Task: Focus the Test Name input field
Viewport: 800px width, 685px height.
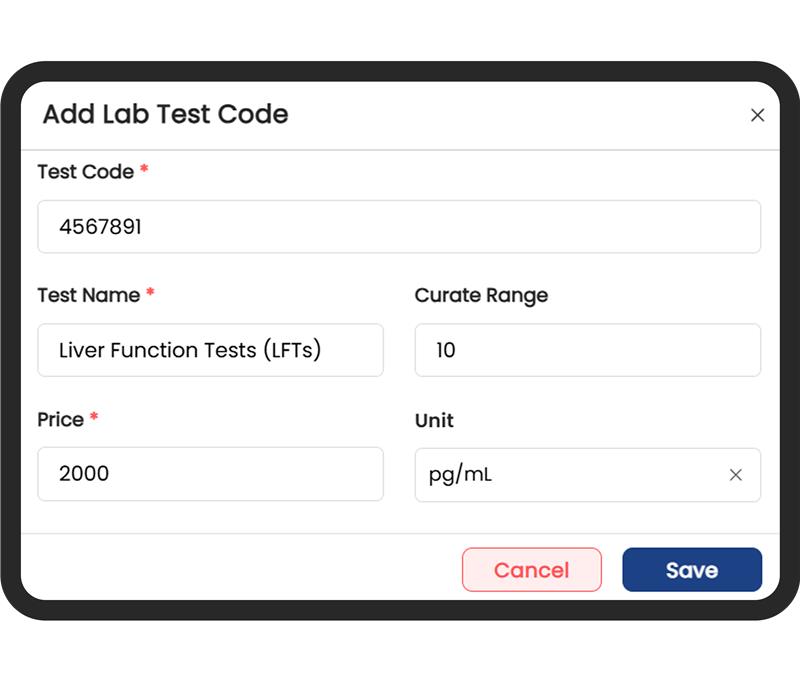Action: click(x=210, y=350)
